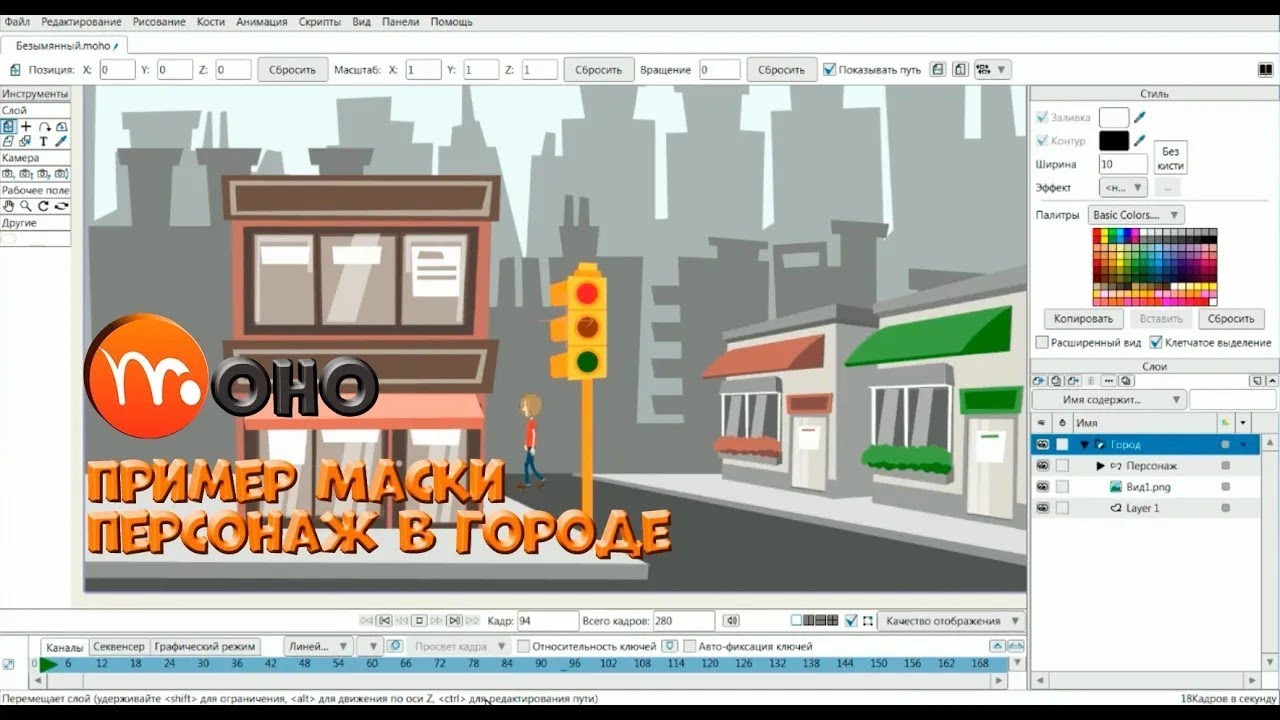Click the stop playback button
1280x720 pixels.
(x=420, y=621)
